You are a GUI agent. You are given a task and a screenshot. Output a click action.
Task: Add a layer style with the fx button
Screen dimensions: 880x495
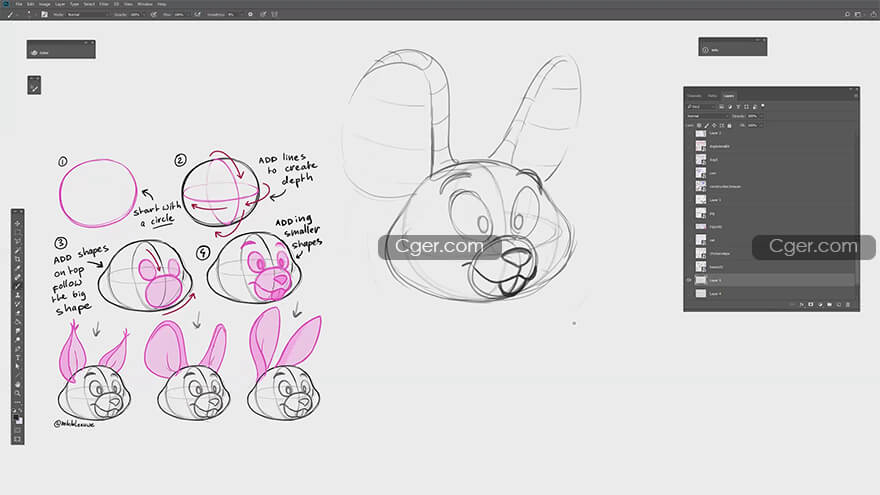(801, 304)
